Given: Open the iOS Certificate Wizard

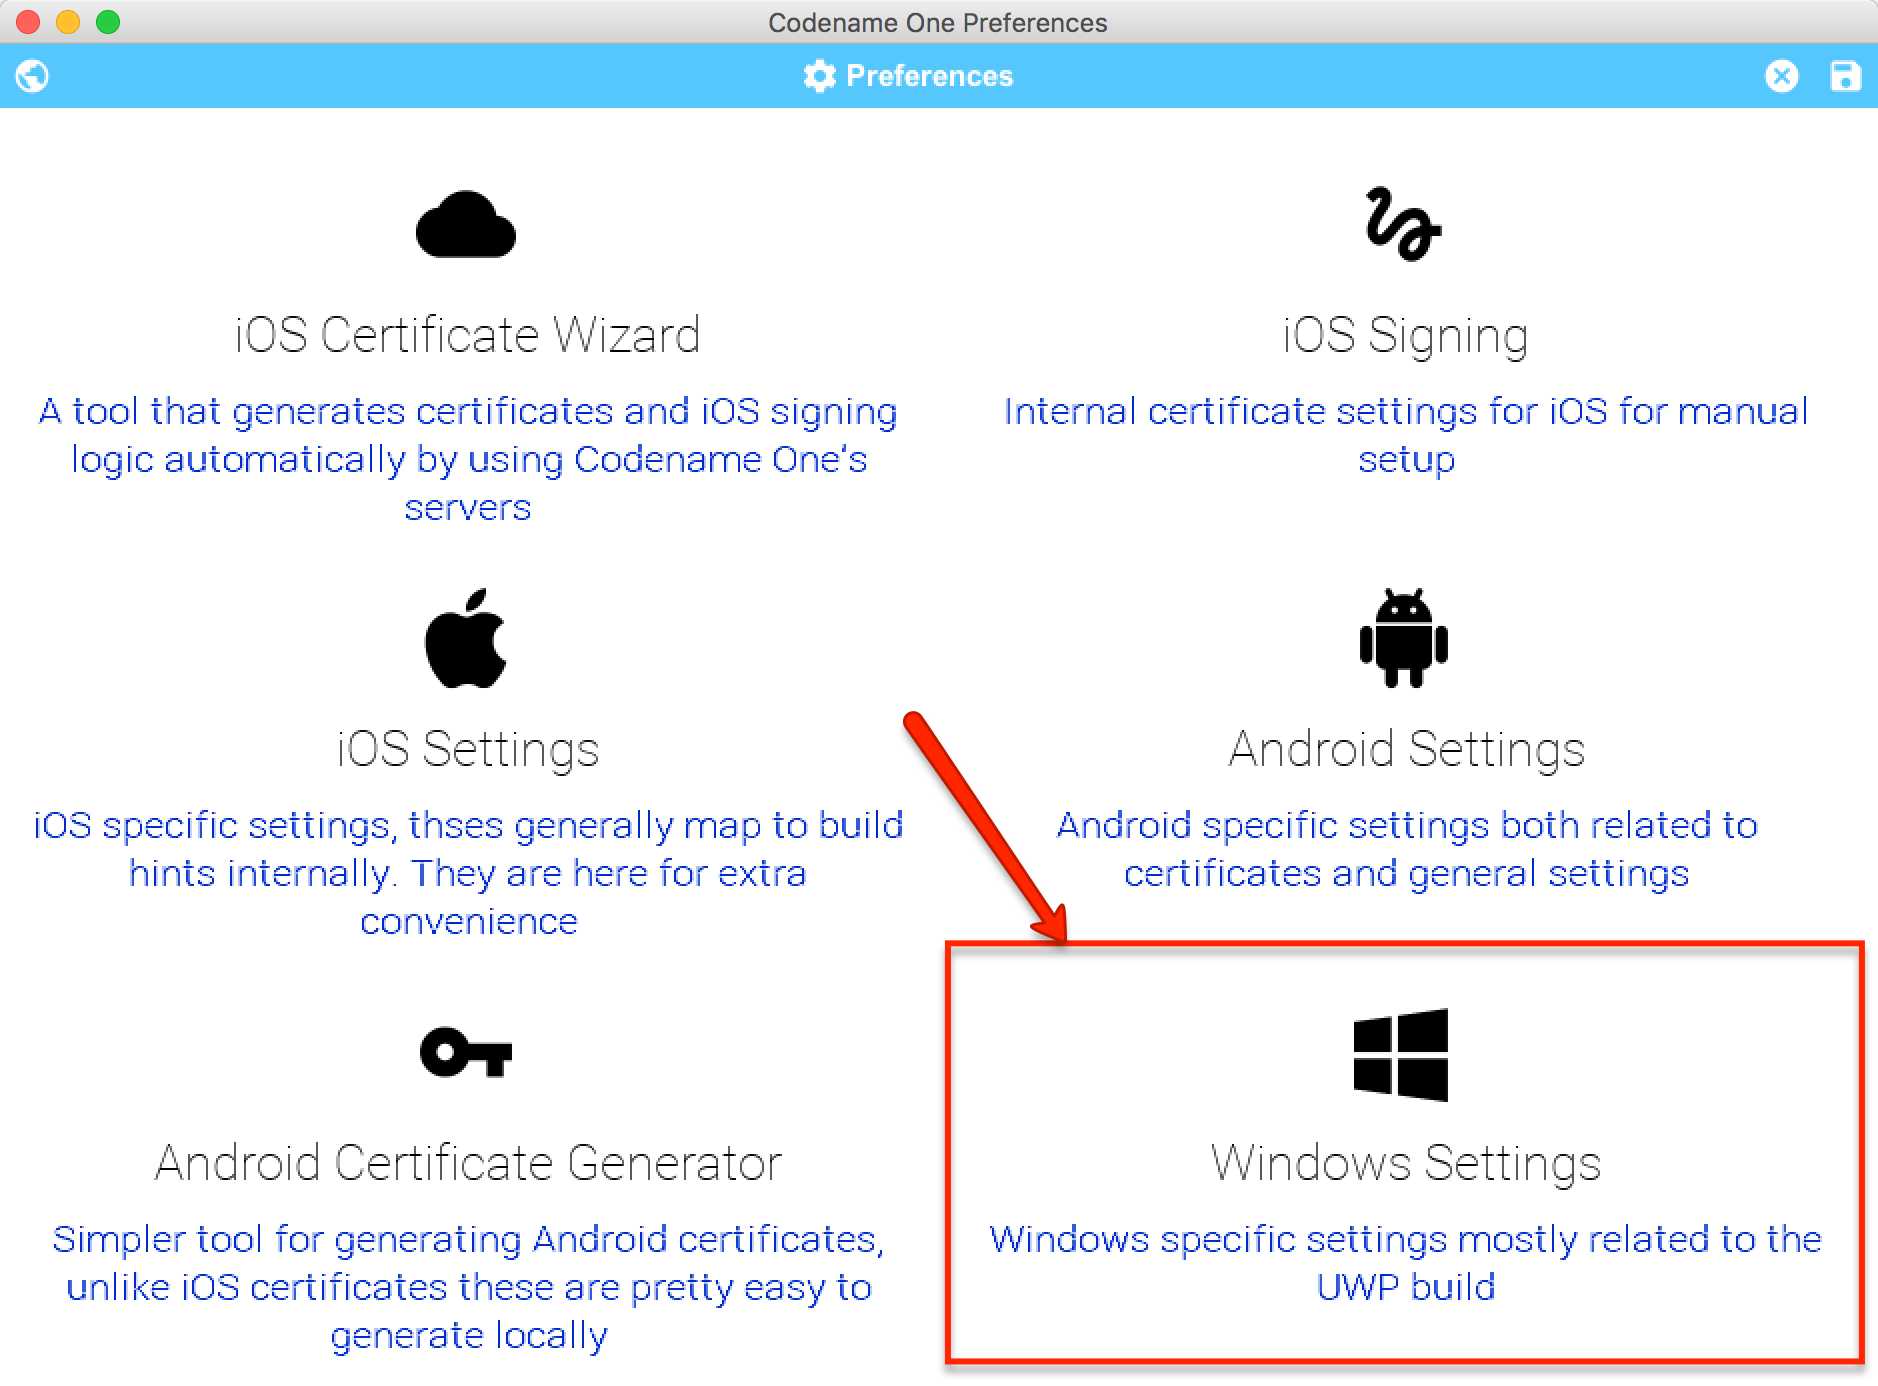Looking at the screenshot, I should pyautogui.click(x=466, y=334).
